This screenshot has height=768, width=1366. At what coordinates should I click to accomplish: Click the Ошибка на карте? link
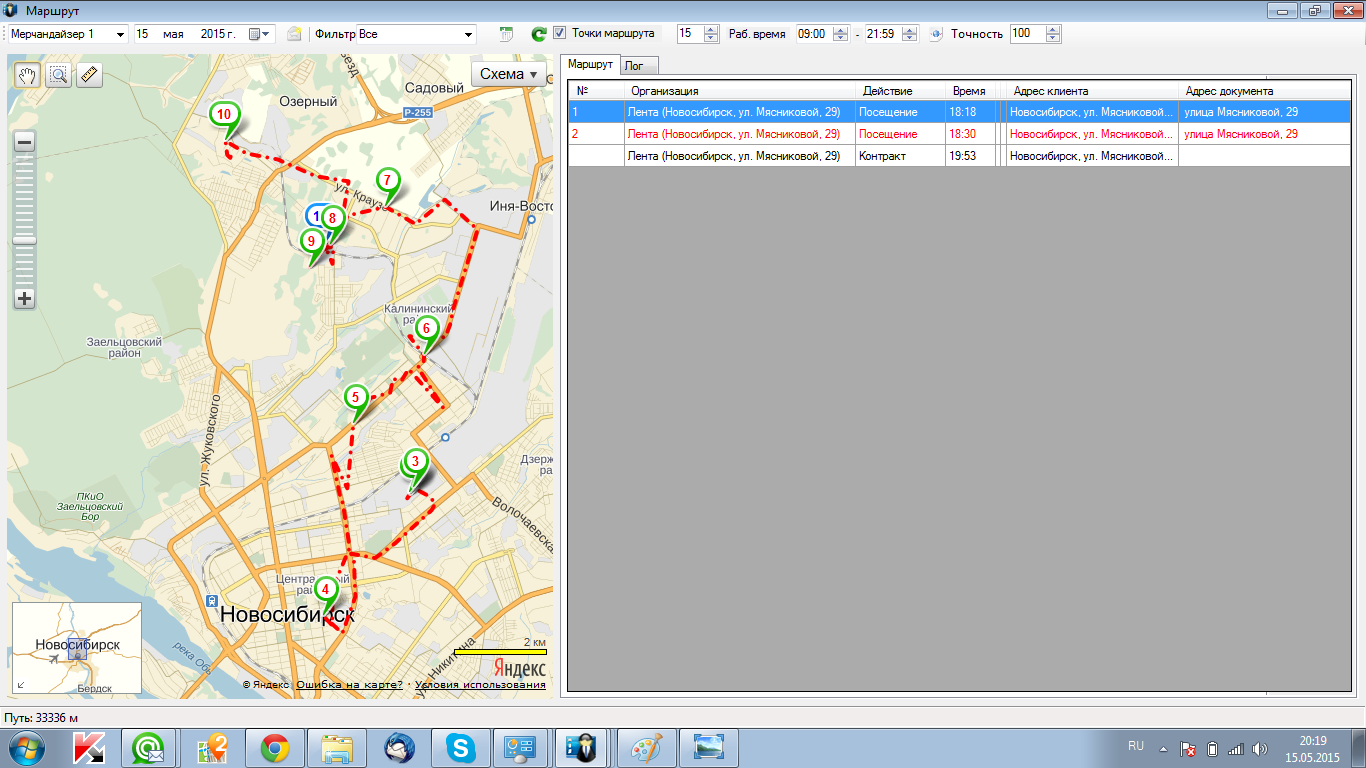pos(350,685)
